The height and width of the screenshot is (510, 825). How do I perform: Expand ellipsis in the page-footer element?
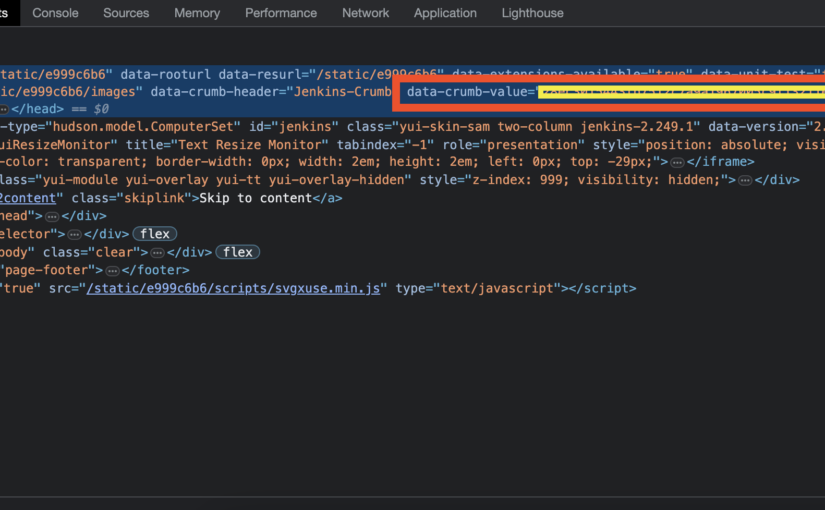[113, 270]
